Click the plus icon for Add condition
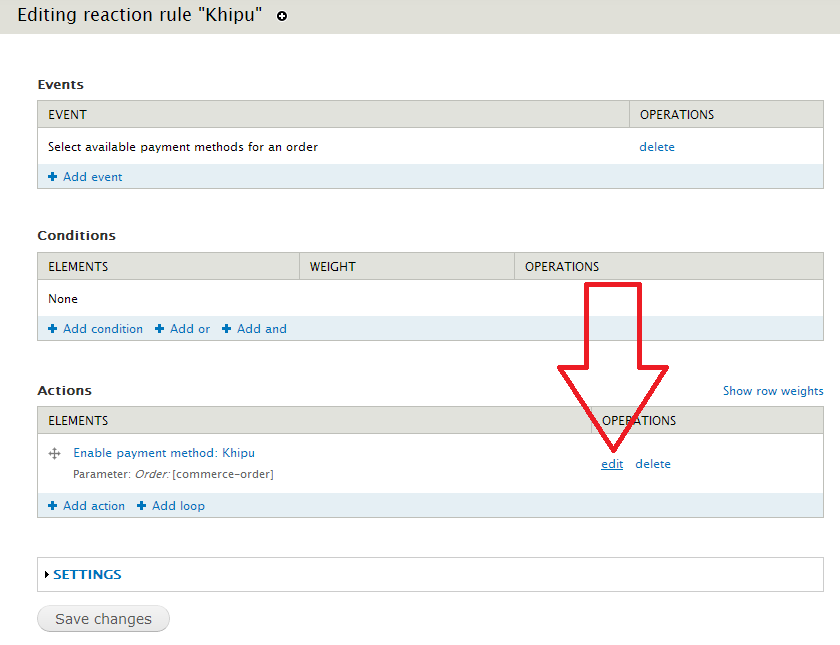This screenshot has width=840, height=645. point(53,329)
